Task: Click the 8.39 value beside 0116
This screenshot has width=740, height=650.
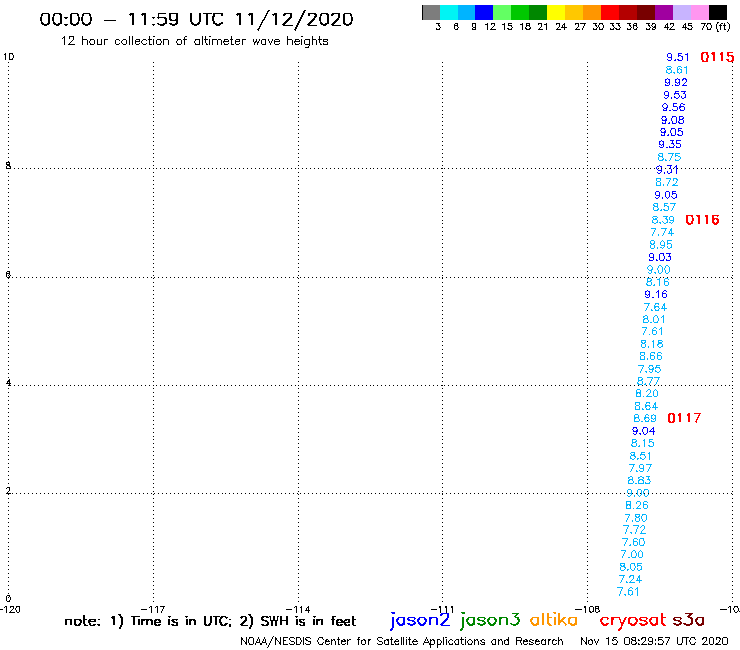Action: click(x=663, y=220)
